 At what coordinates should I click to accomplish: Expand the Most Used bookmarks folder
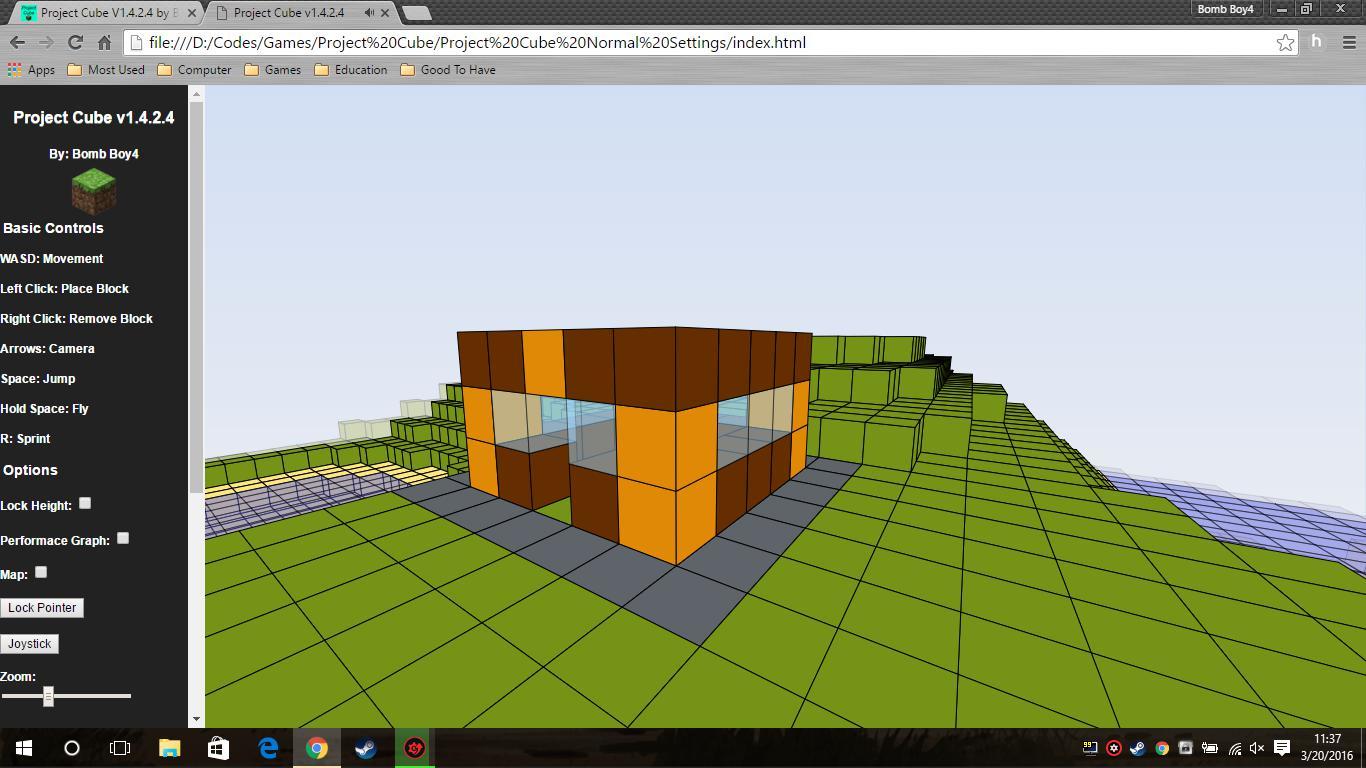coord(106,70)
